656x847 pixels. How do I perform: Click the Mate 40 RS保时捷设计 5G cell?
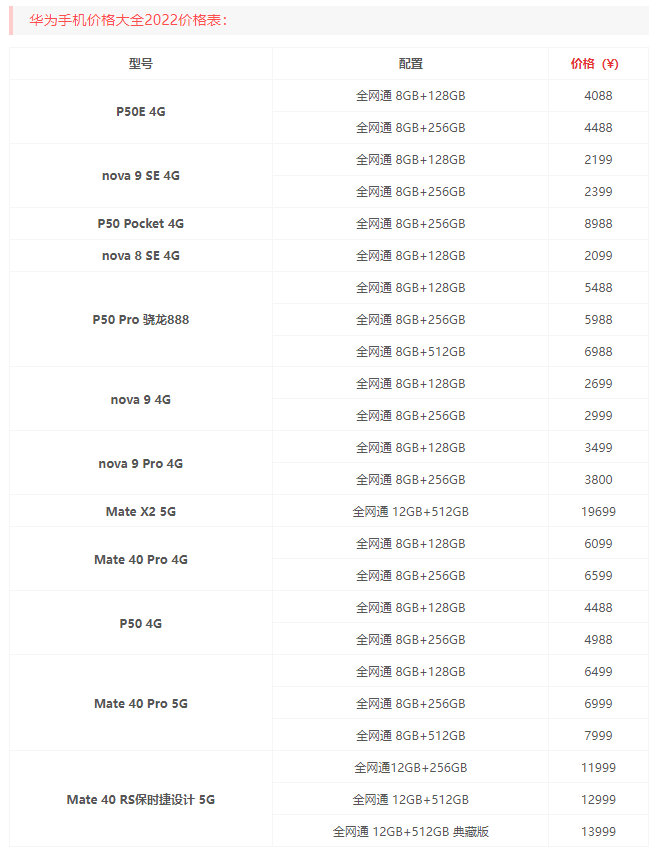click(x=141, y=800)
